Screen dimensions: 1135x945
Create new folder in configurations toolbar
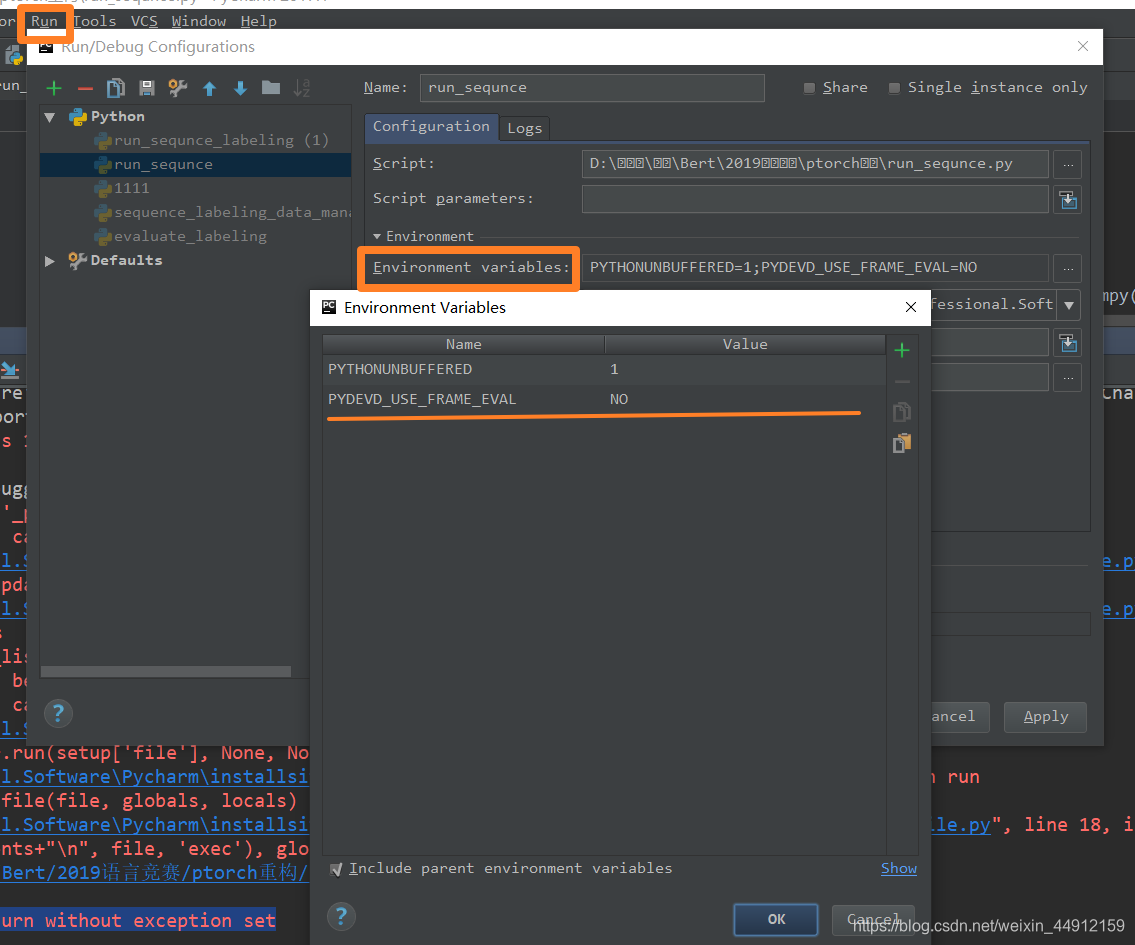point(271,88)
